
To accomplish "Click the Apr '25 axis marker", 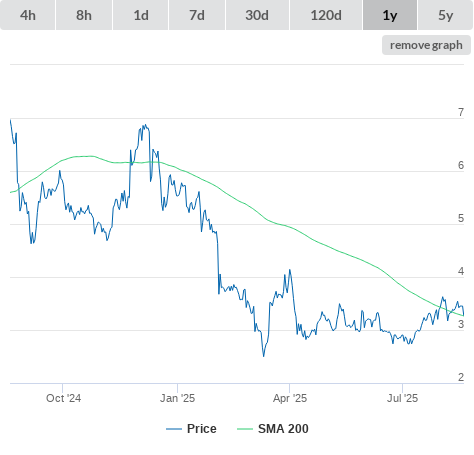I will coord(290,398).
